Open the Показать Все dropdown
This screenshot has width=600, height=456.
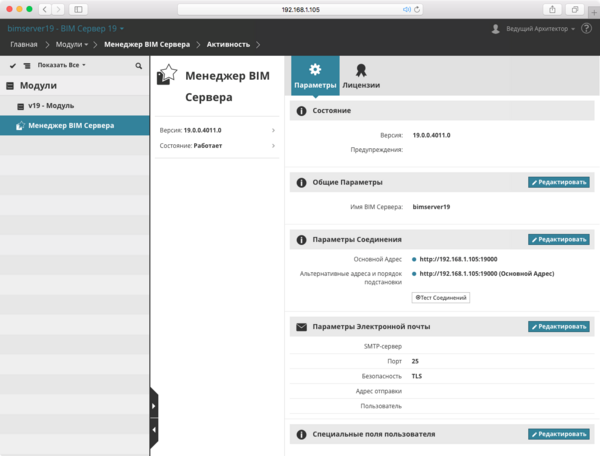click(61, 65)
